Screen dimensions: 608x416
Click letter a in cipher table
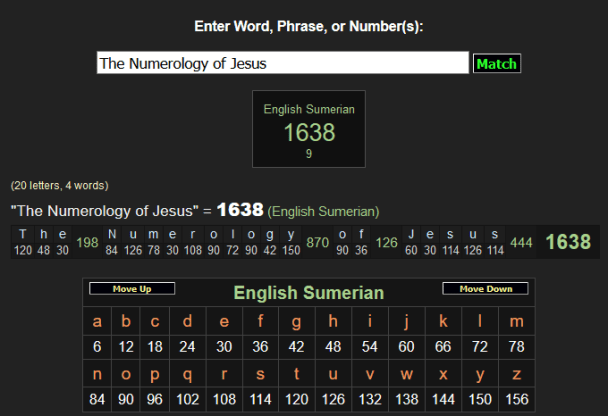pyautogui.click(x=97, y=321)
